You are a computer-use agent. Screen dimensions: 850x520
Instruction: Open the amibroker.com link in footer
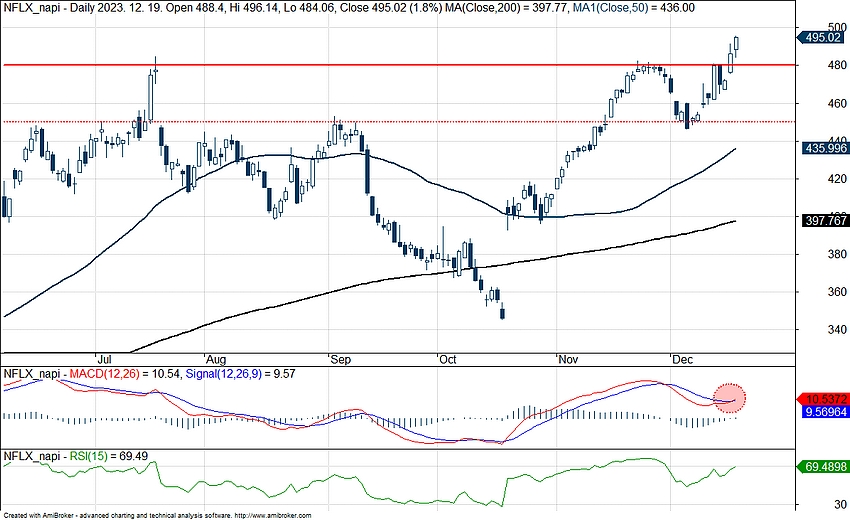coord(273,516)
